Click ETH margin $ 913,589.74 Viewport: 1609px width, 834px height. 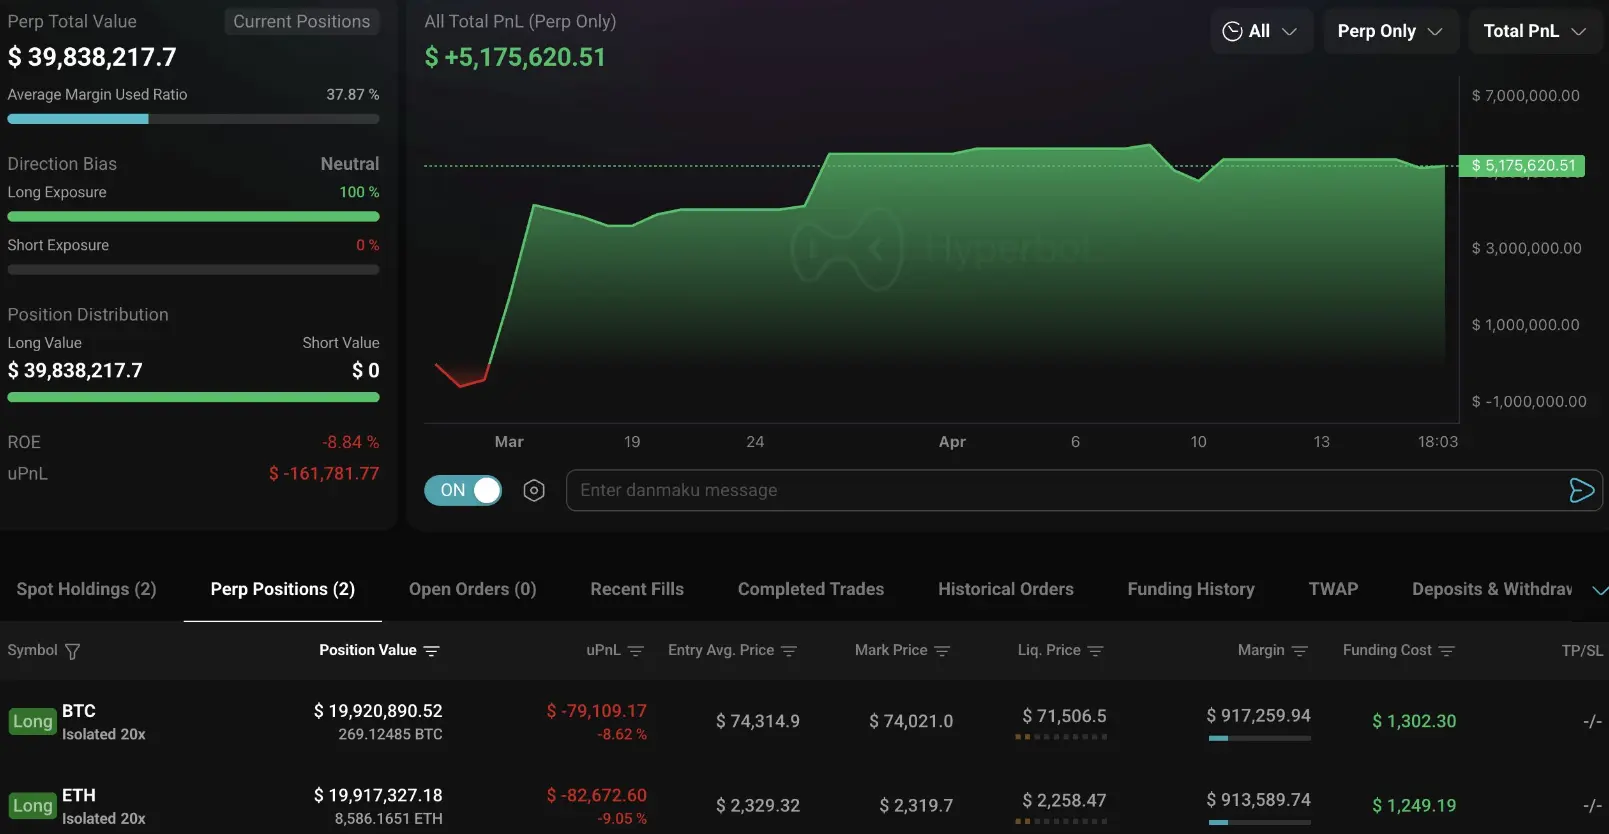[1258, 799]
